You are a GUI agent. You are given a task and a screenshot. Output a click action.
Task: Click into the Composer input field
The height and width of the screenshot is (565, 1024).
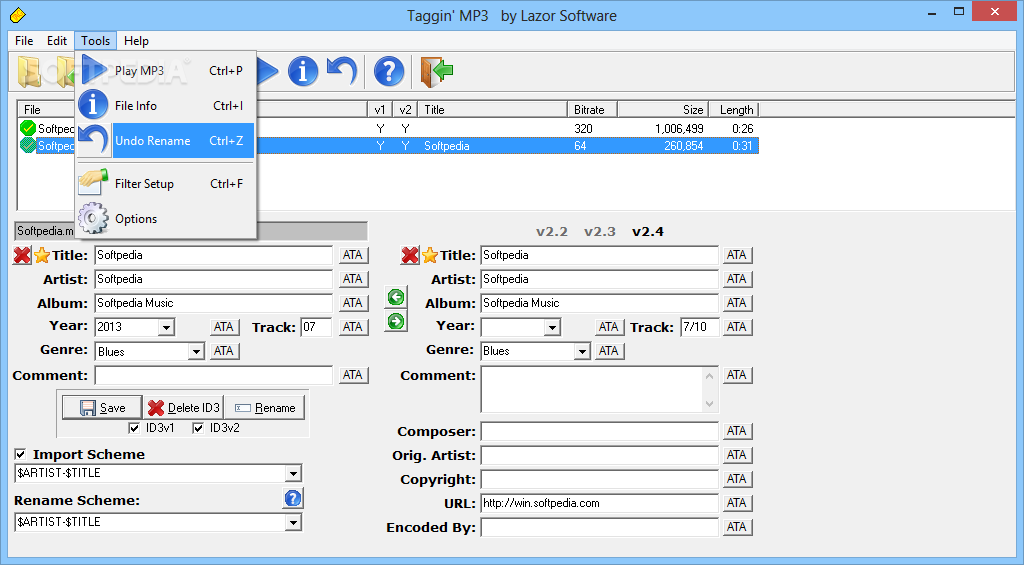(x=600, y=431)
